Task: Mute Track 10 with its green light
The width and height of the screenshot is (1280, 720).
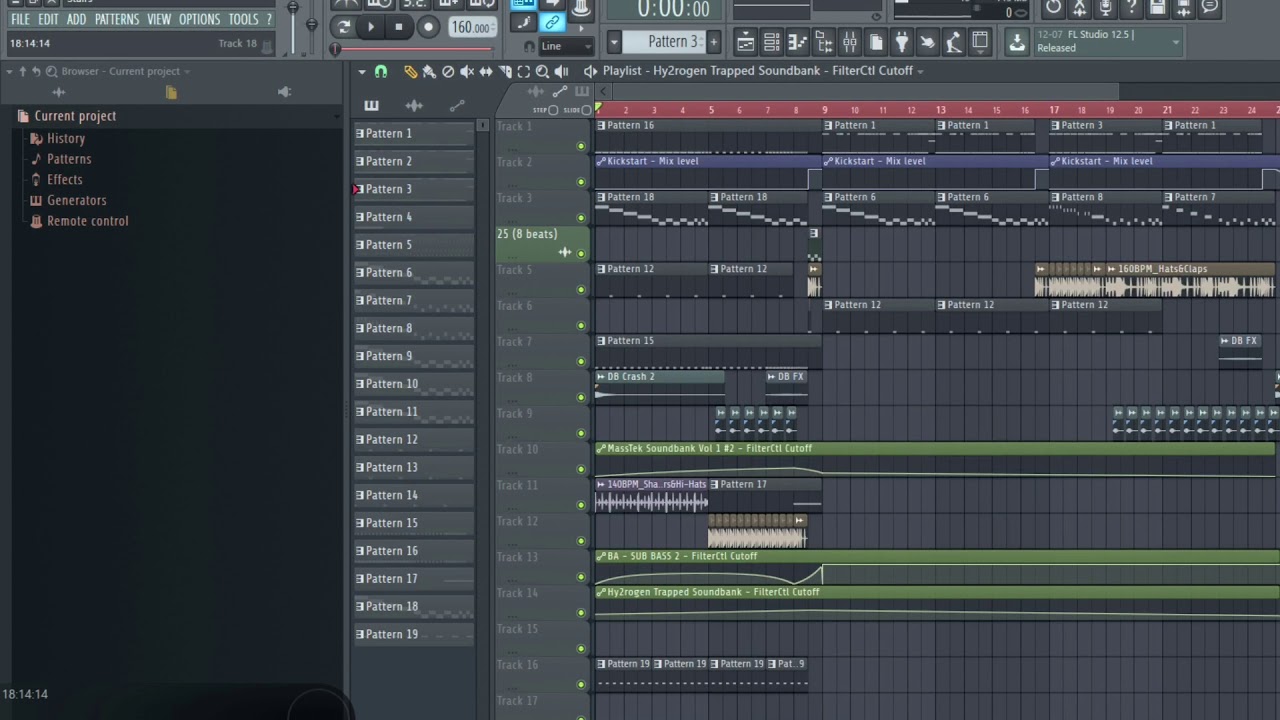Action: click(581, 469)
